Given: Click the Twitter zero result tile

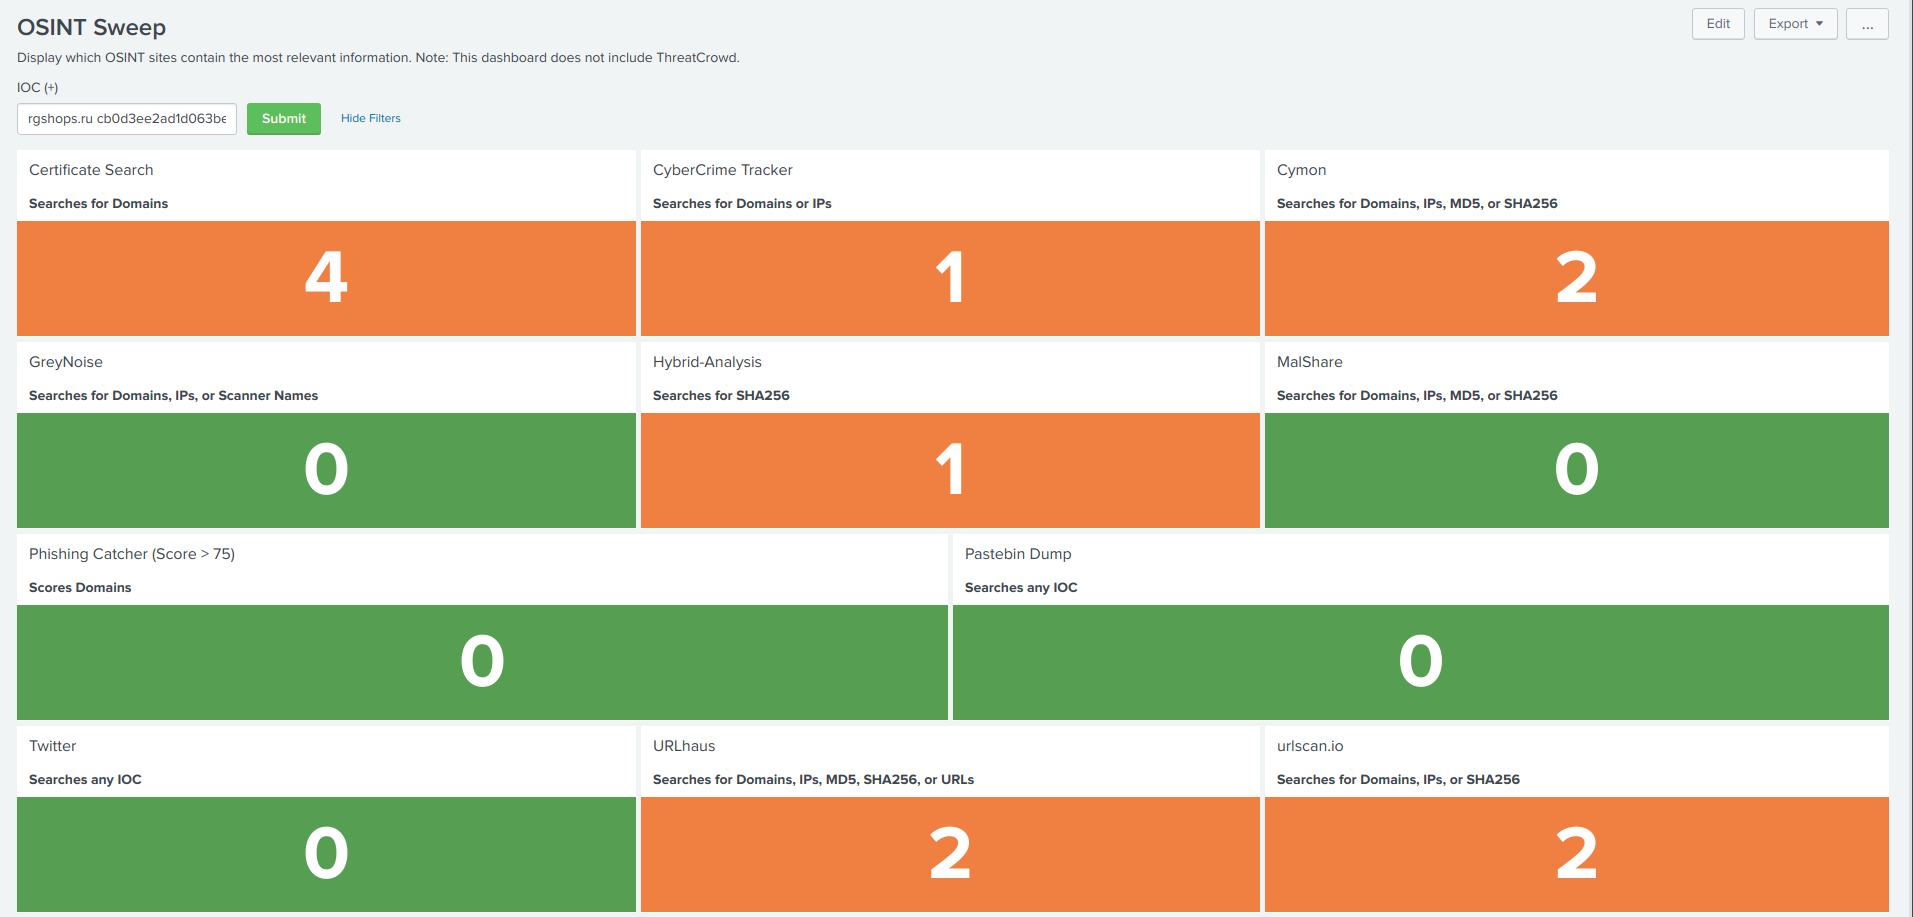Looking at the screenshot, I should [x=326, y=854].
